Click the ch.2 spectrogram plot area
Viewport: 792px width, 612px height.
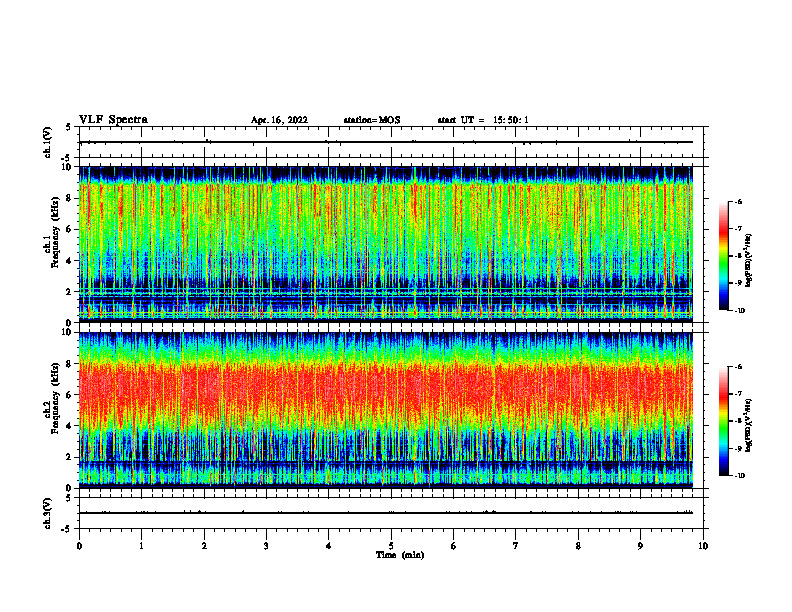point(385,410)
